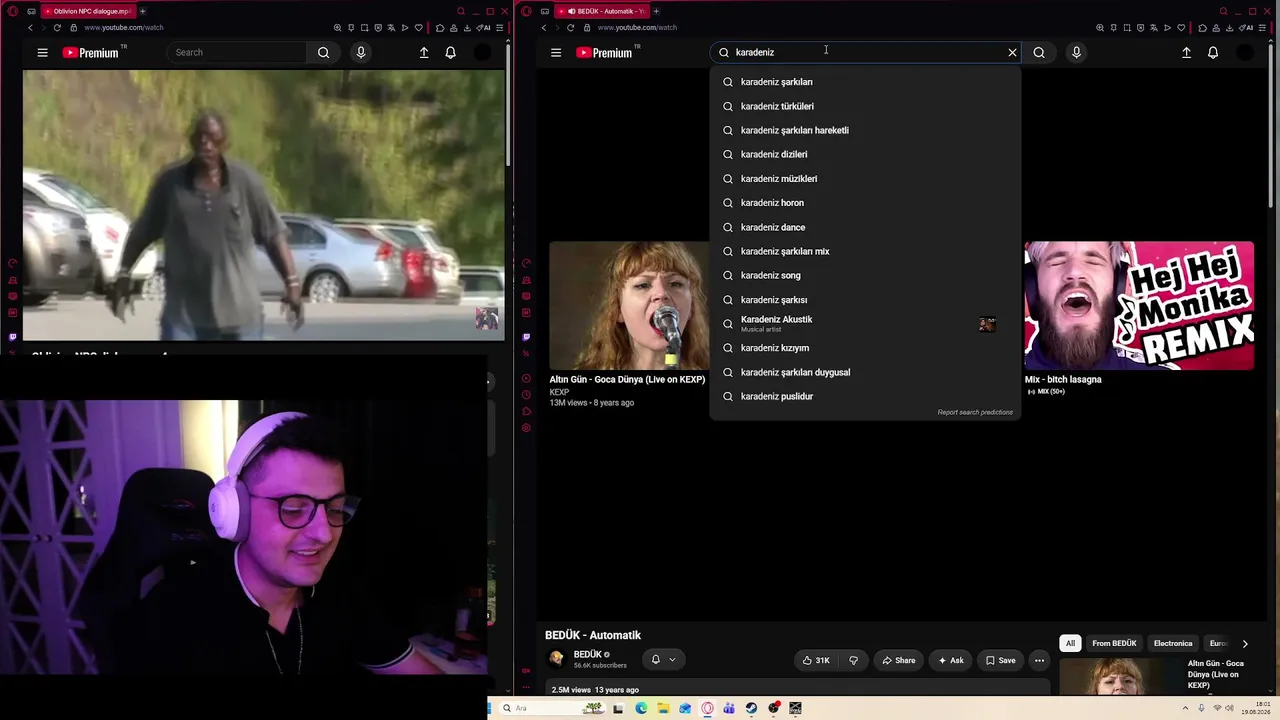Open the BEDÜK notification bell dropdown
The height and width of the screenshot is (720, 1280).
pos(662,659)
